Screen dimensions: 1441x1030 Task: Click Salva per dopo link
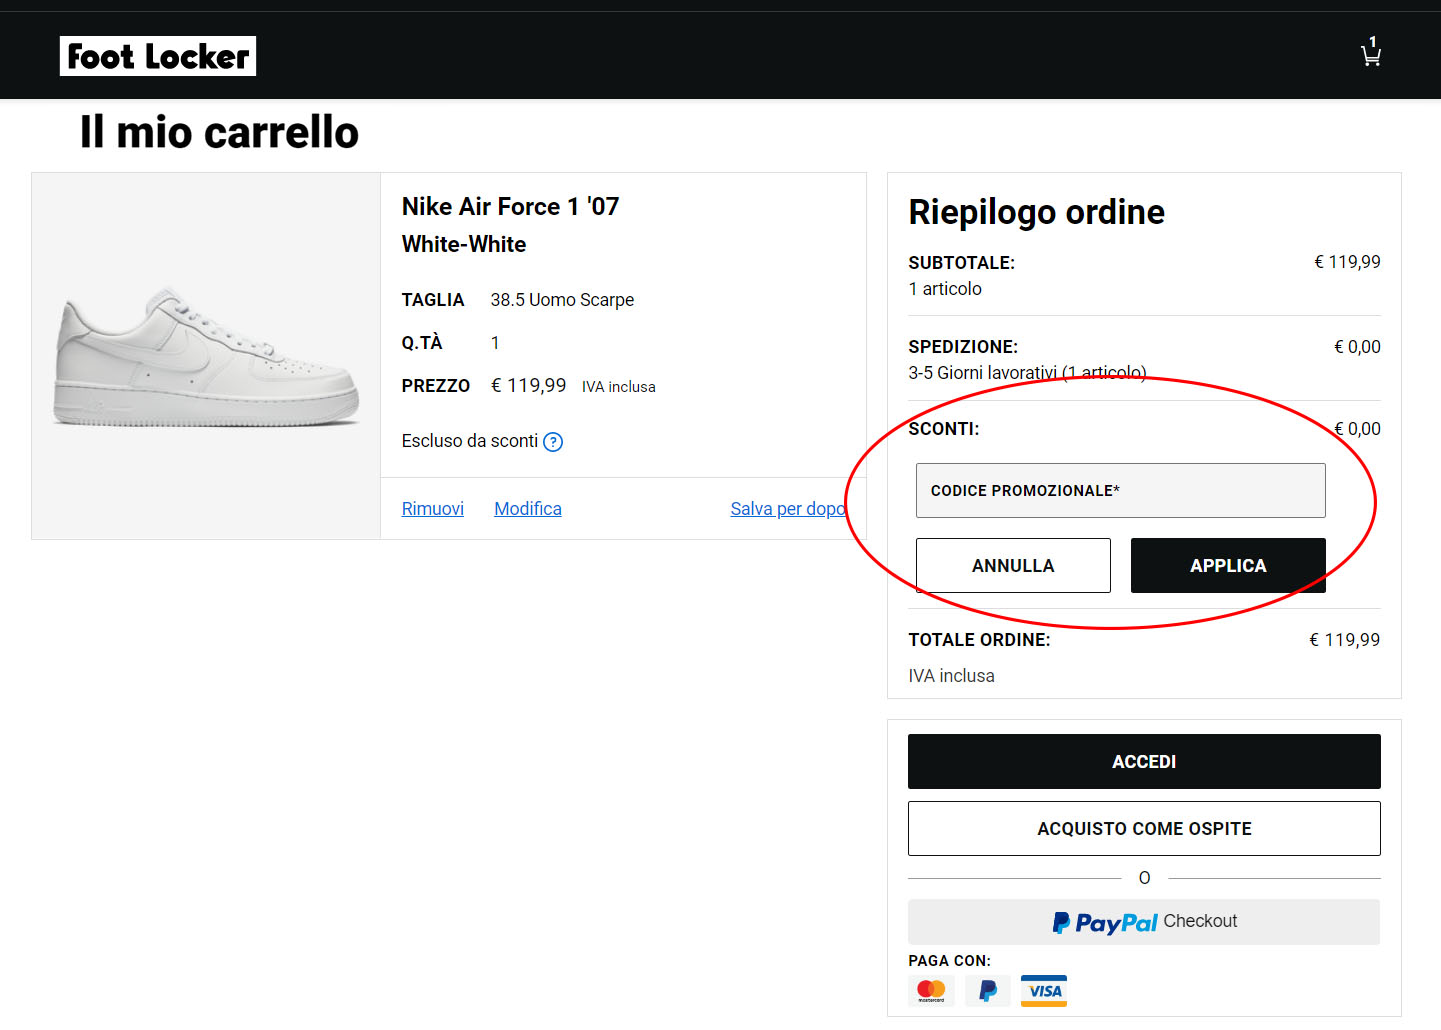pos(787,508)
